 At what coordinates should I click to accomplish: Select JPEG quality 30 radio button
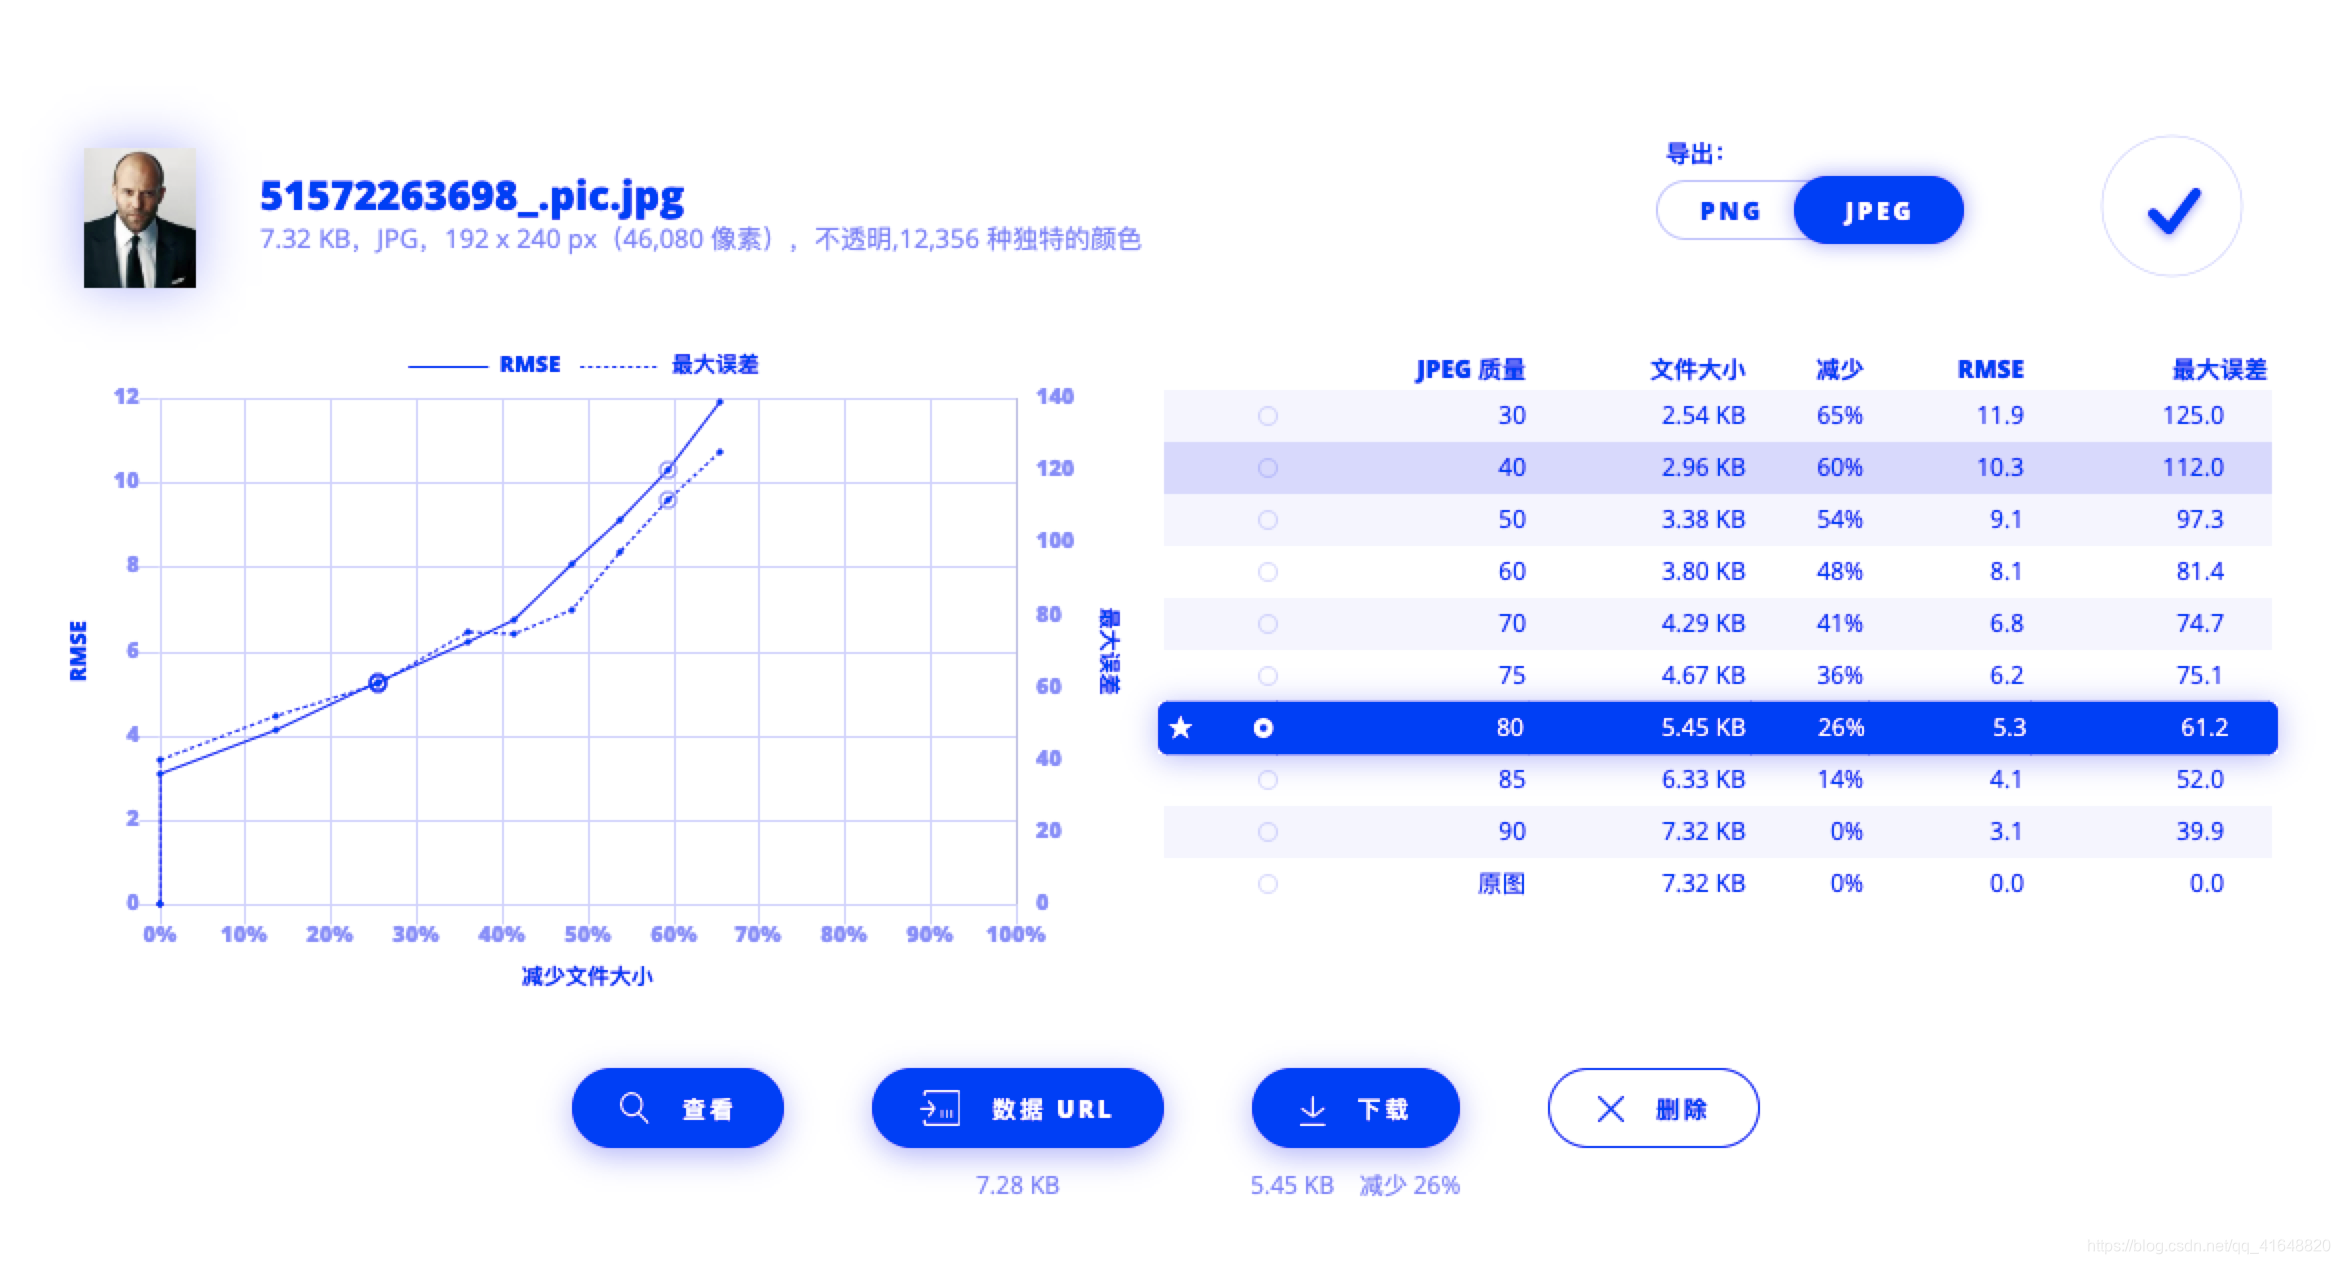1267,416
